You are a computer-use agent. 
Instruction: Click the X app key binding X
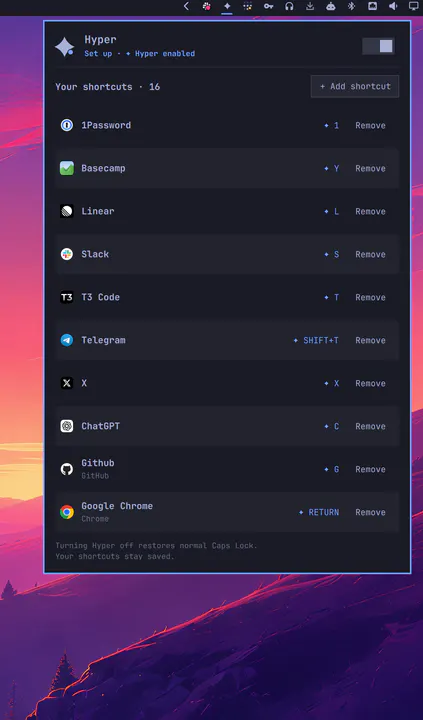332,383
